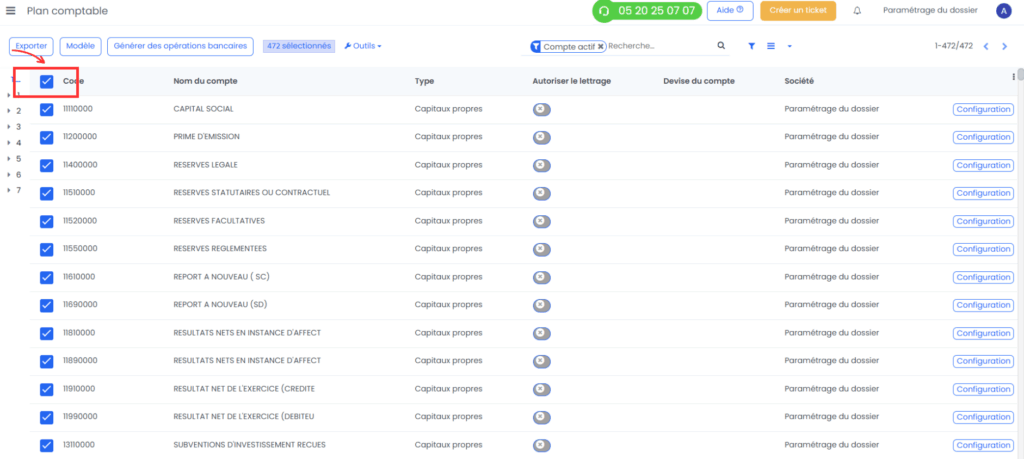
Task: Click account code 11200000
Action: 80,136
